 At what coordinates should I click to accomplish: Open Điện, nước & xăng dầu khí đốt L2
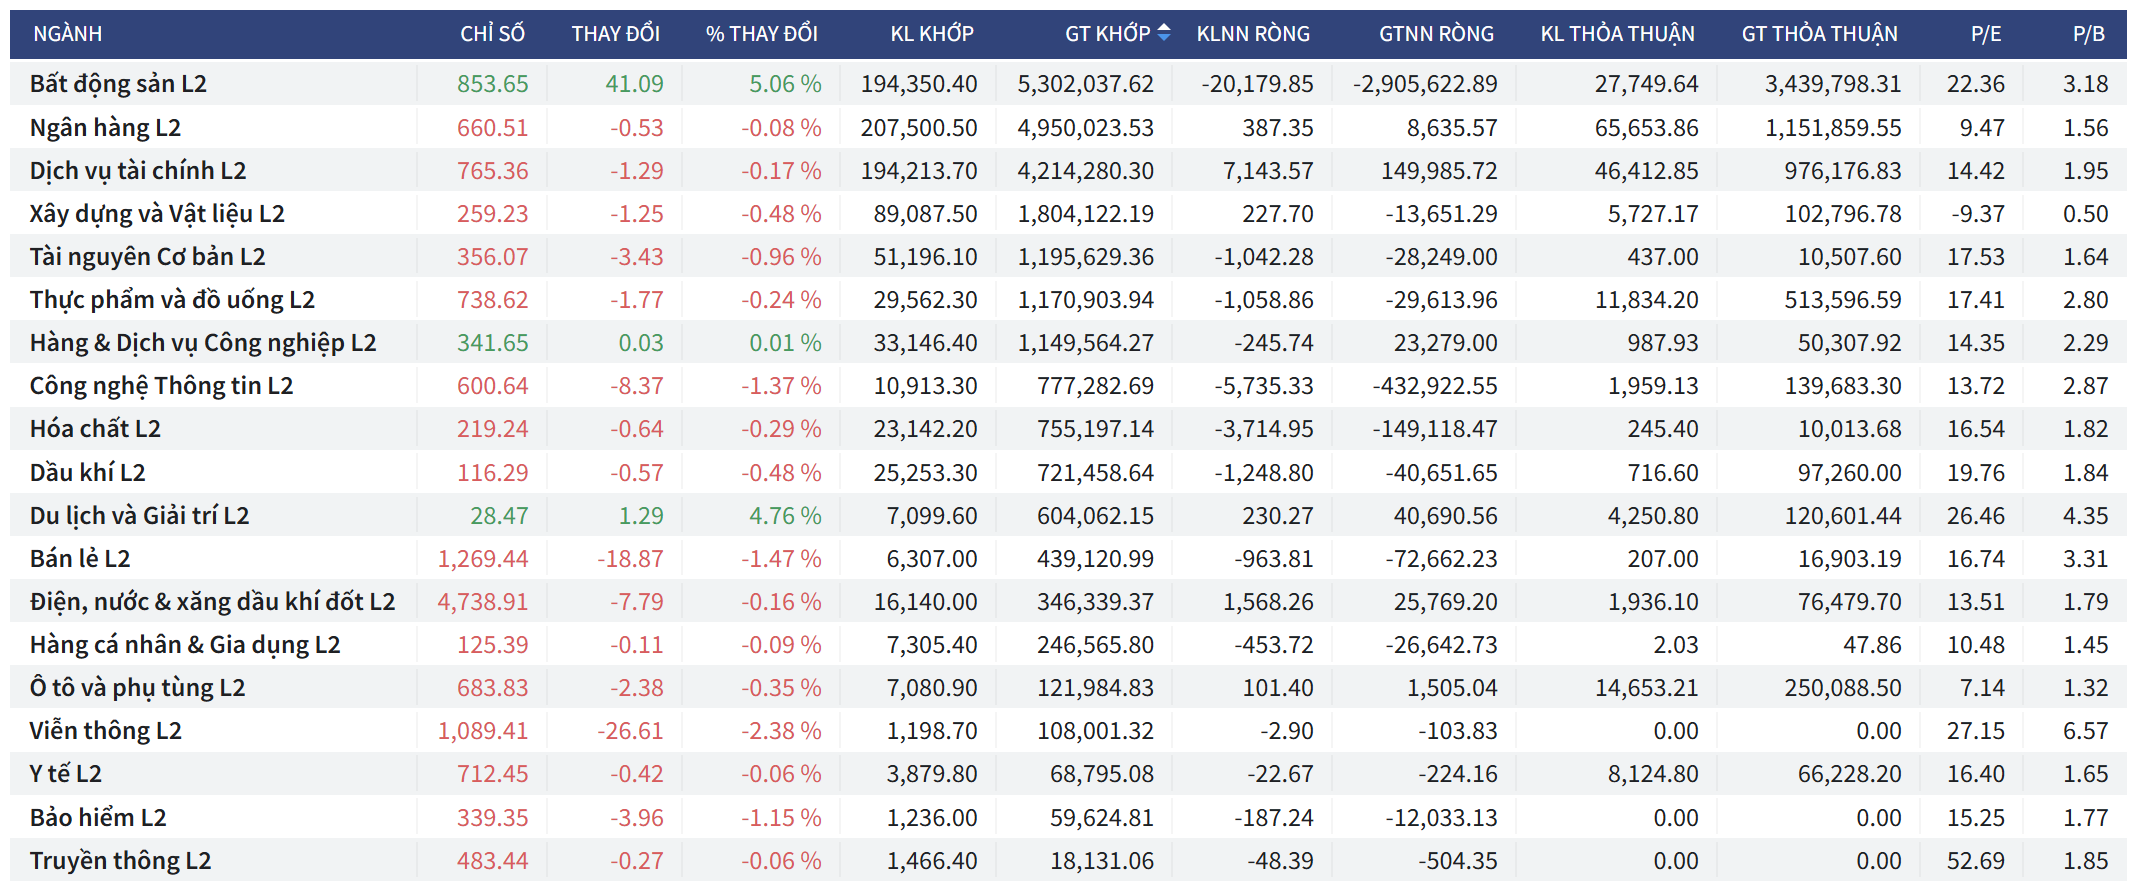coord(212,602)
